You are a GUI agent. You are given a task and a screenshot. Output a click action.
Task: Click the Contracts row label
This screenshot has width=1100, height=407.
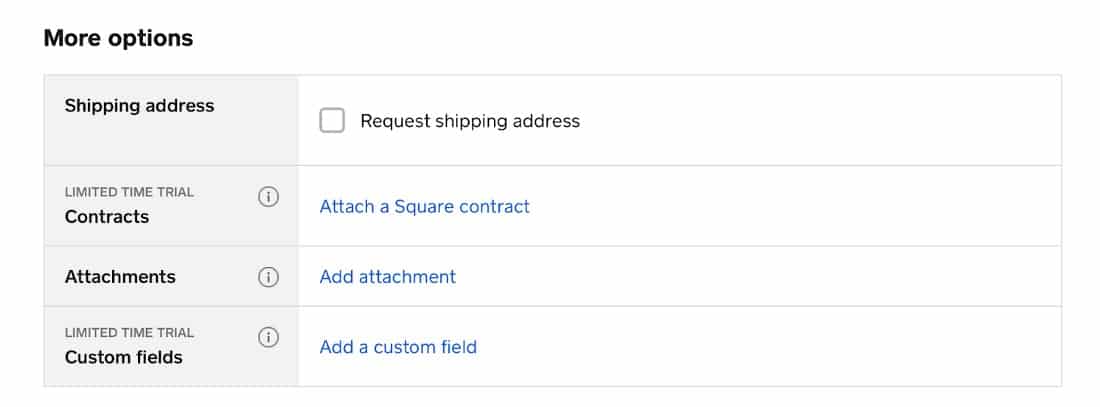[107, 217]
